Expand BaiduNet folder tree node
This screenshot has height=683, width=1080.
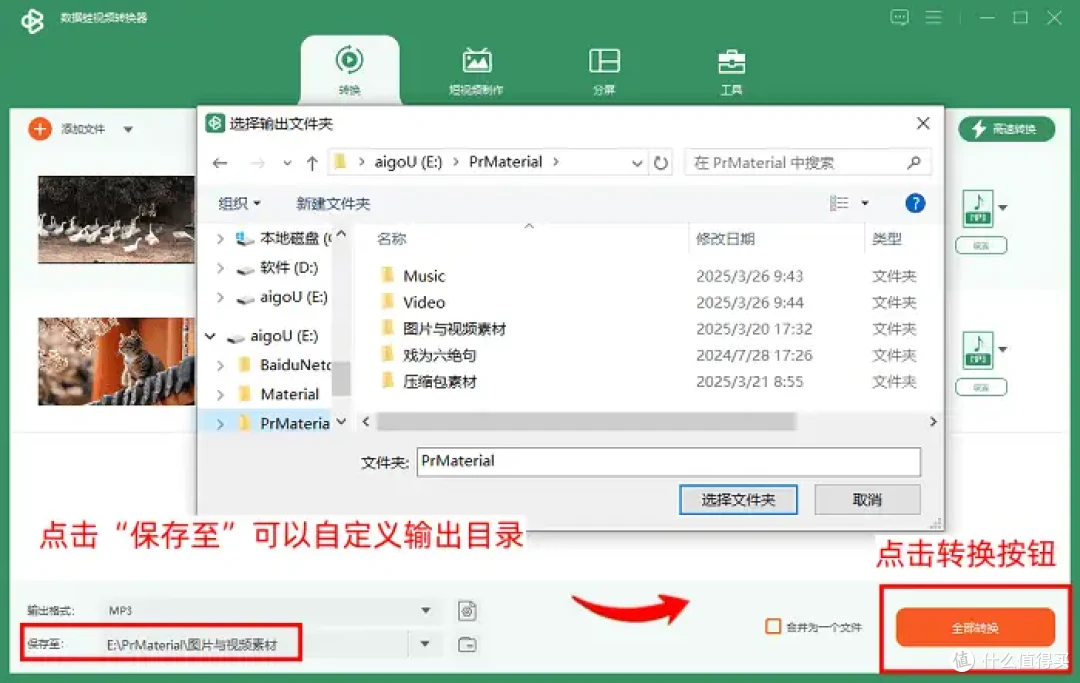click(220, 366)
